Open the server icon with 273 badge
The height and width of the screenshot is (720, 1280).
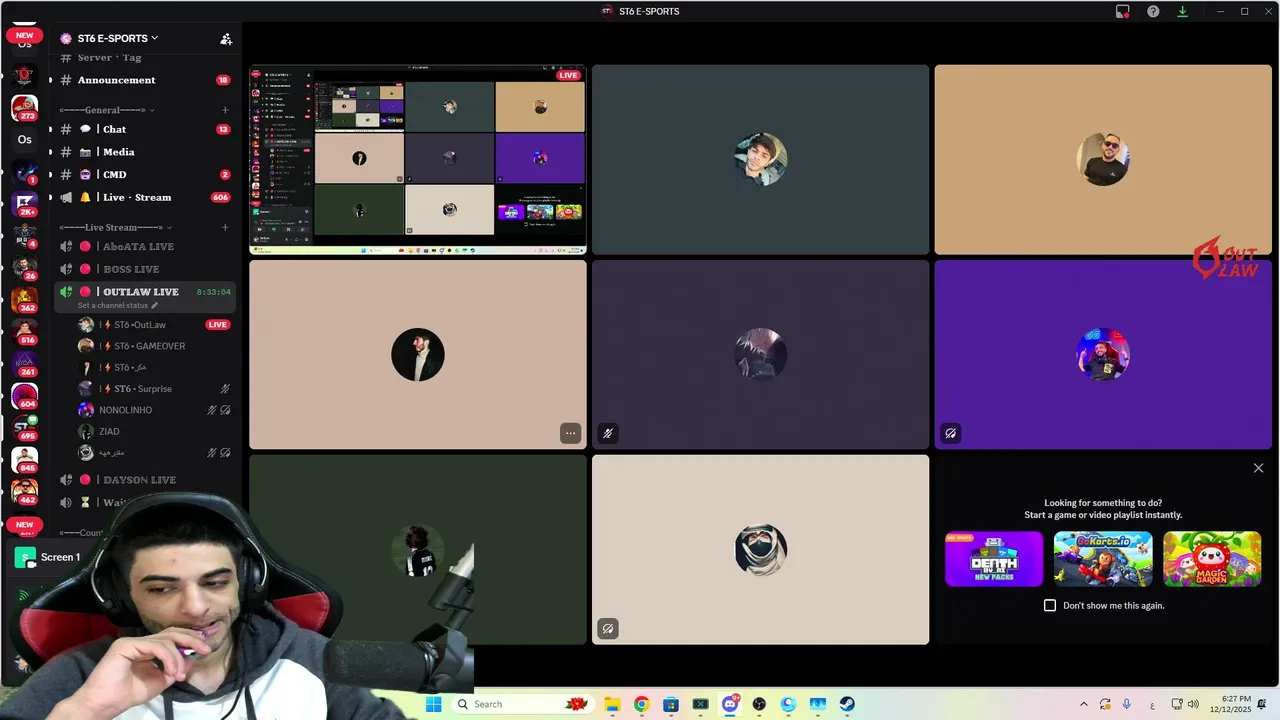(24, 107)
